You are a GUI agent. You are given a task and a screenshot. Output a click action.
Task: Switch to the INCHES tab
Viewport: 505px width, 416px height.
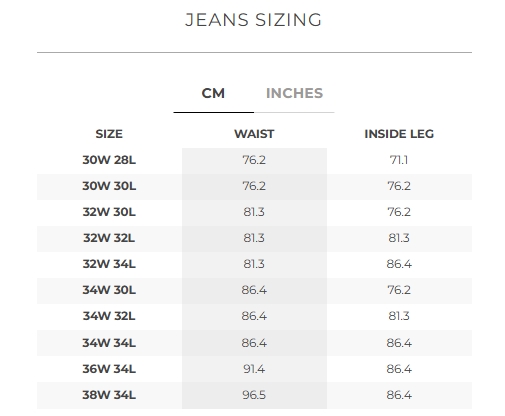[294, 93]
